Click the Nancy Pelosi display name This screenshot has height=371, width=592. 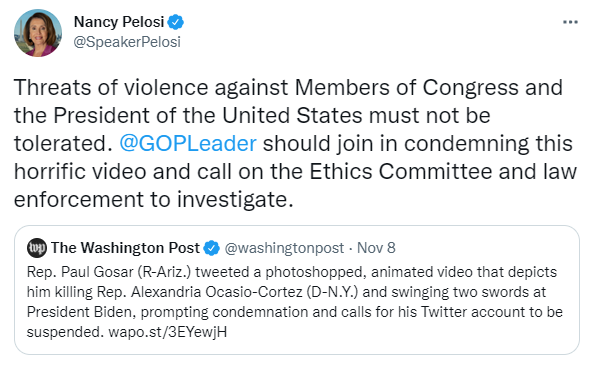(x=119, y=22)
